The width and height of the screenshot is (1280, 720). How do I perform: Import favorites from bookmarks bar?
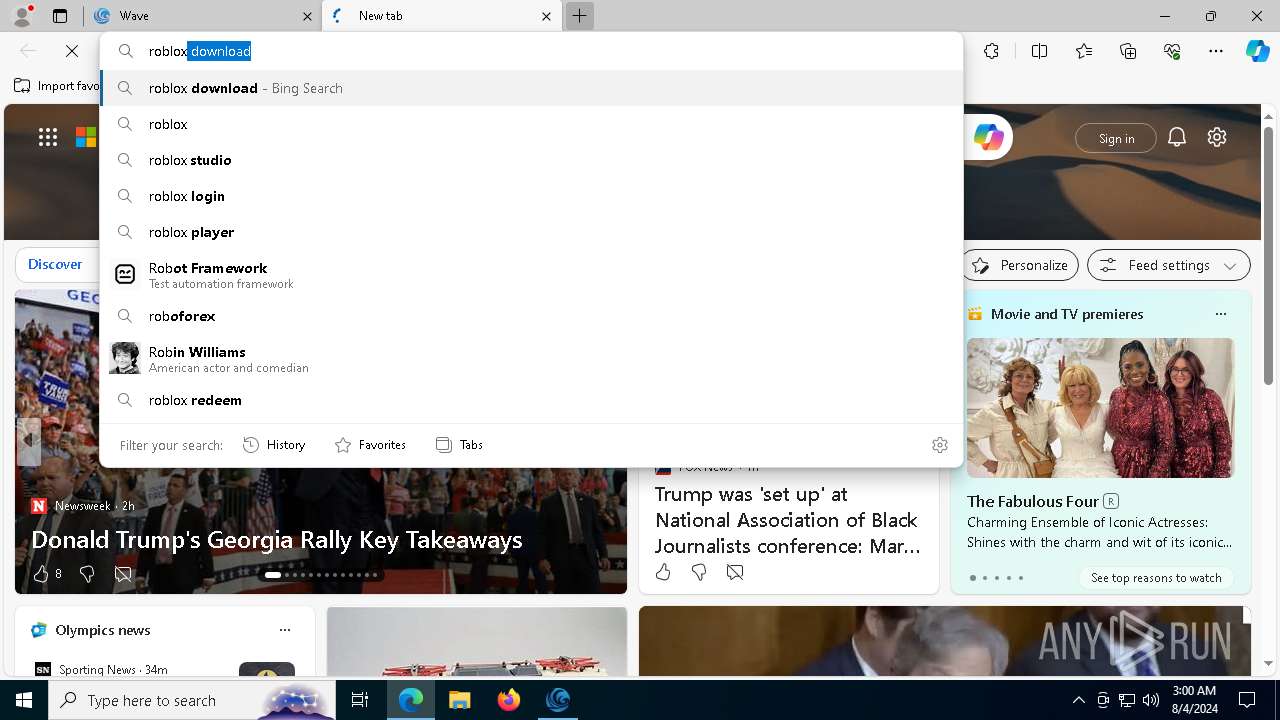click(57, 86)
